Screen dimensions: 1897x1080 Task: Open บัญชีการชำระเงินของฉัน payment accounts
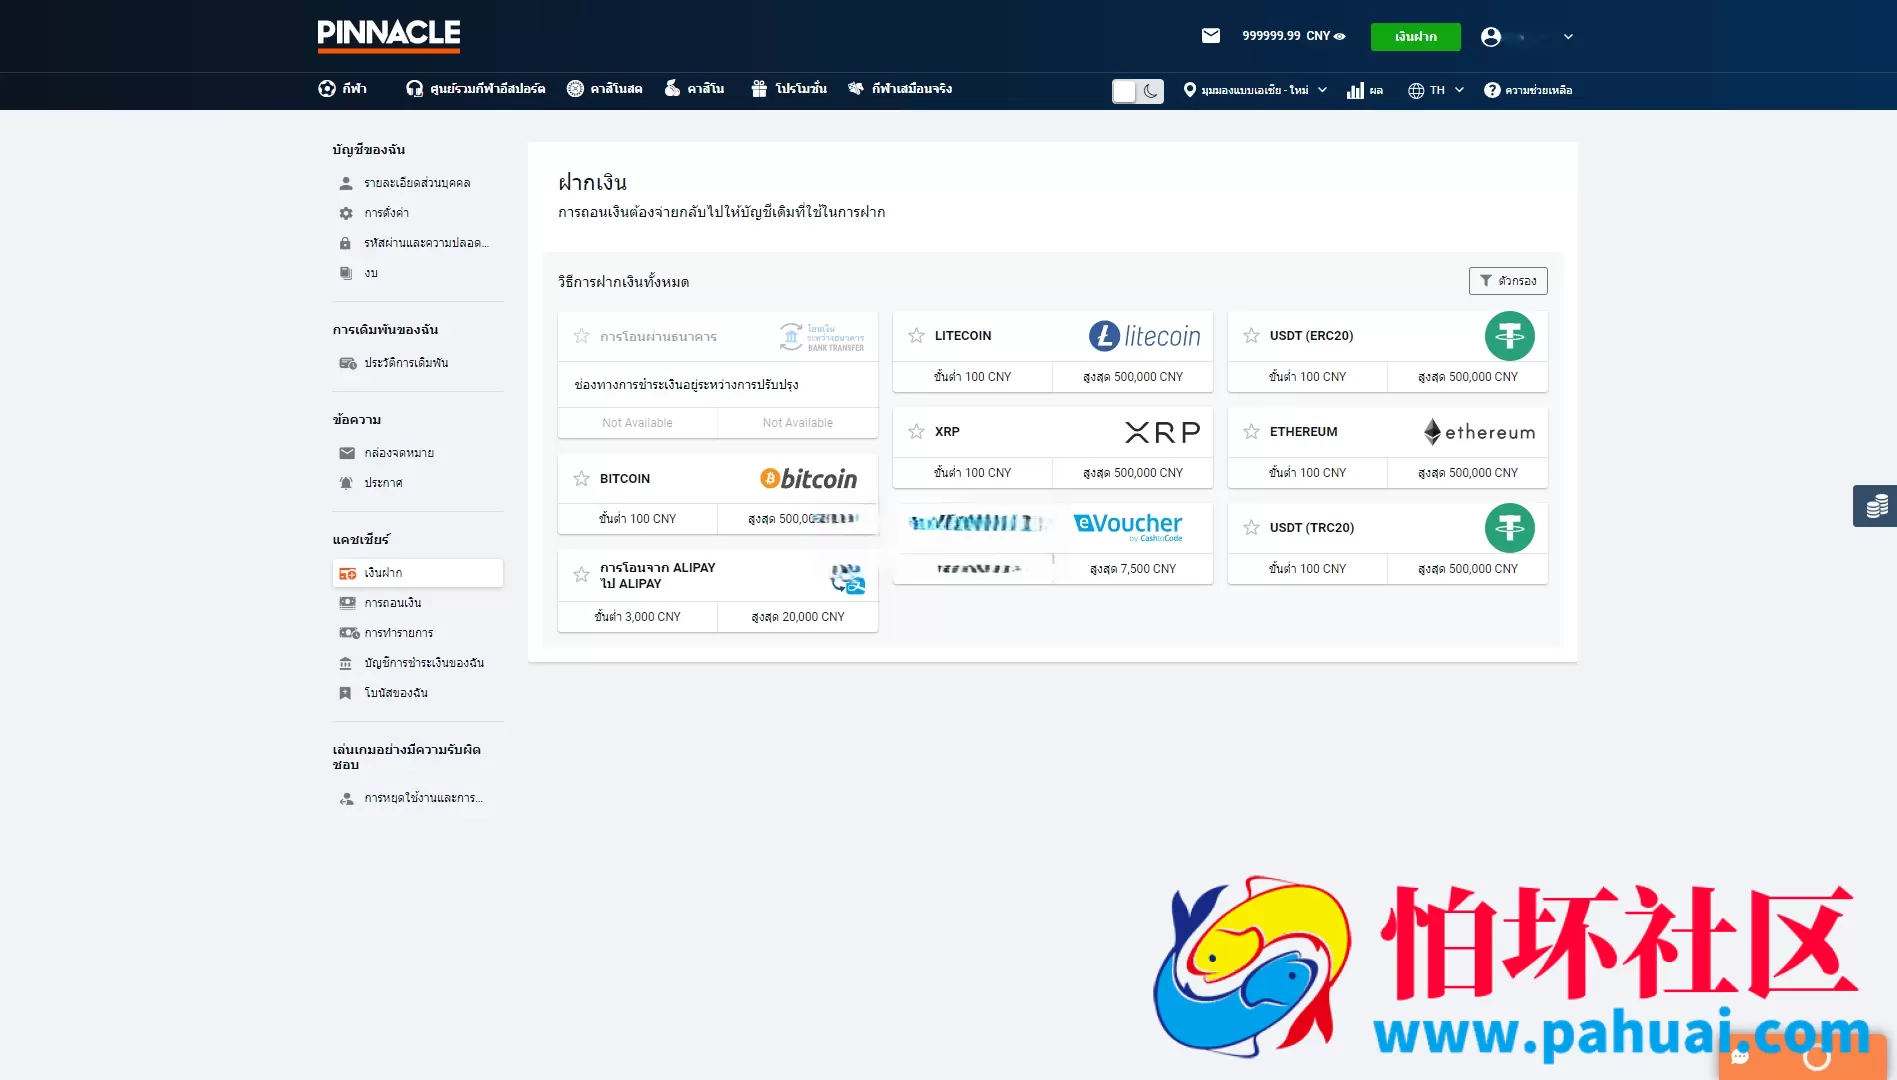coord(411,663)
